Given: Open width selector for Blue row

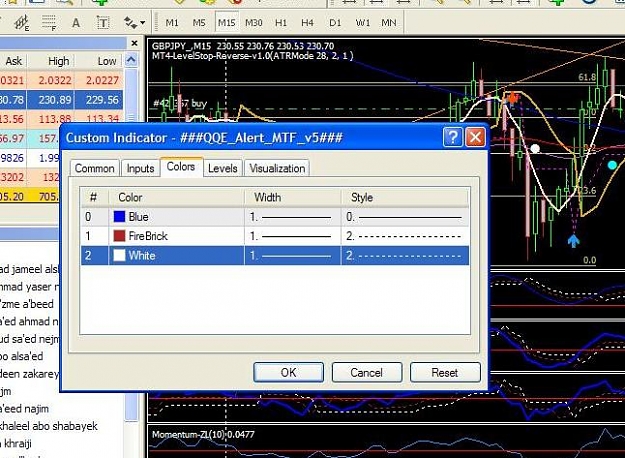Looking at the screenshot, I should pos(292,217).
